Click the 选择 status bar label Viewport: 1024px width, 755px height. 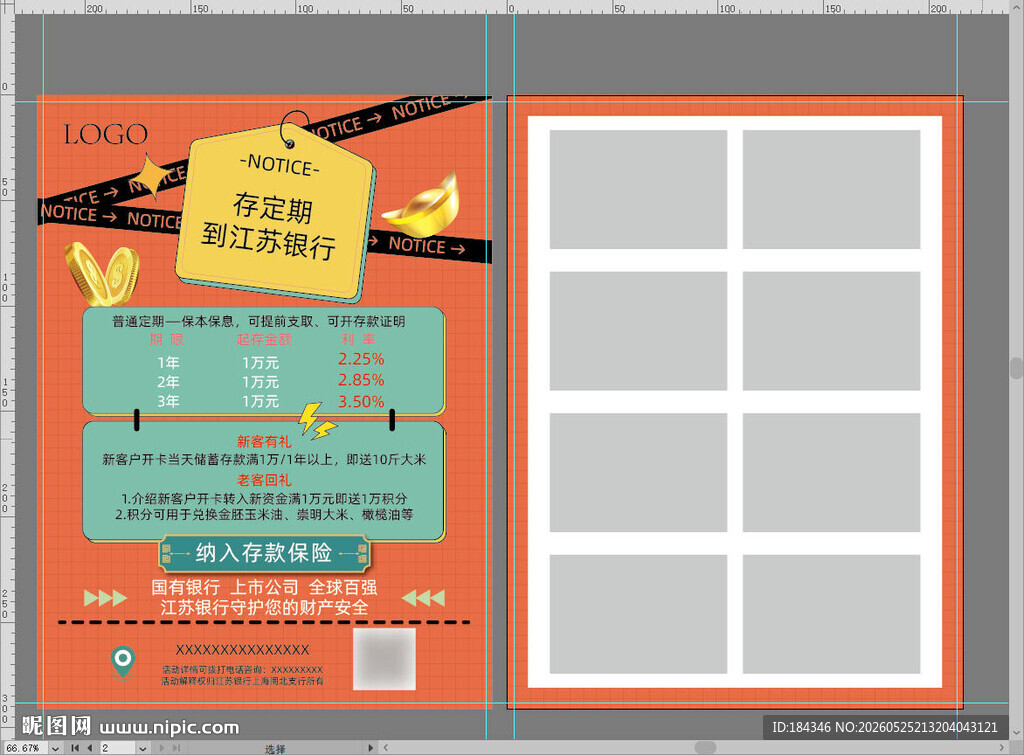coord(275,749)
